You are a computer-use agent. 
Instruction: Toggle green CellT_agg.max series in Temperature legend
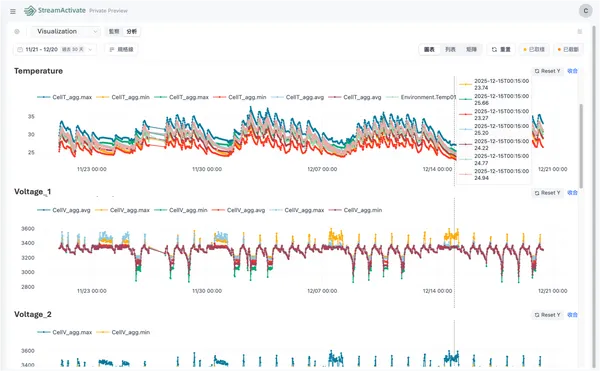[x=181, y=98]
